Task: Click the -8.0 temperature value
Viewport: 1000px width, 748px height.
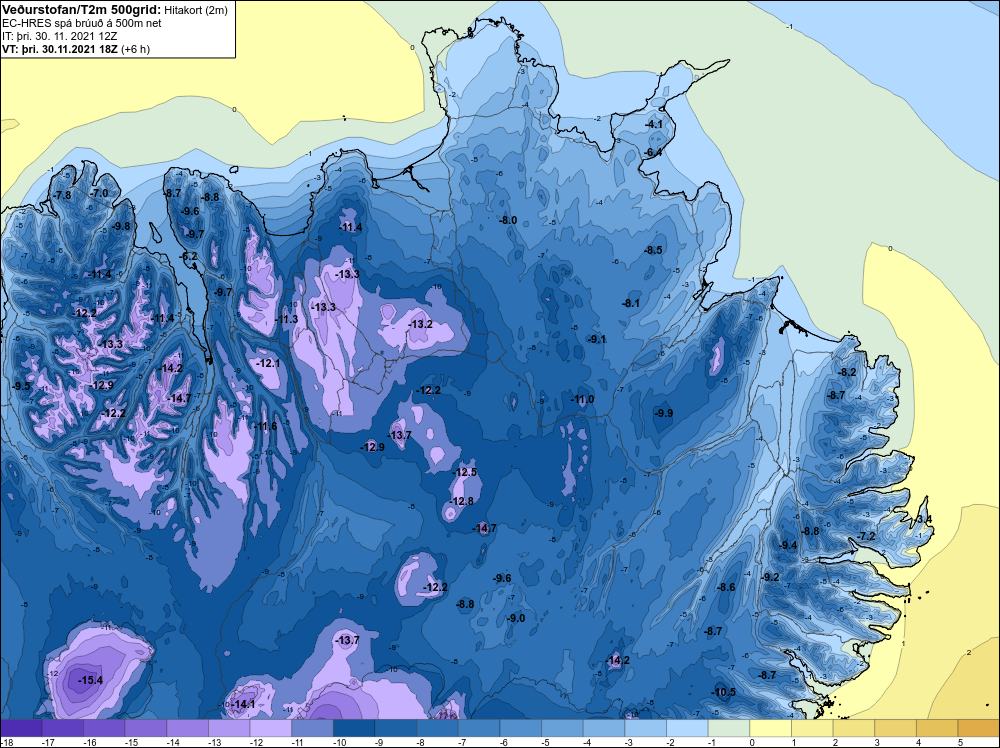Action: pyautogui.click(x=508, y=220)
